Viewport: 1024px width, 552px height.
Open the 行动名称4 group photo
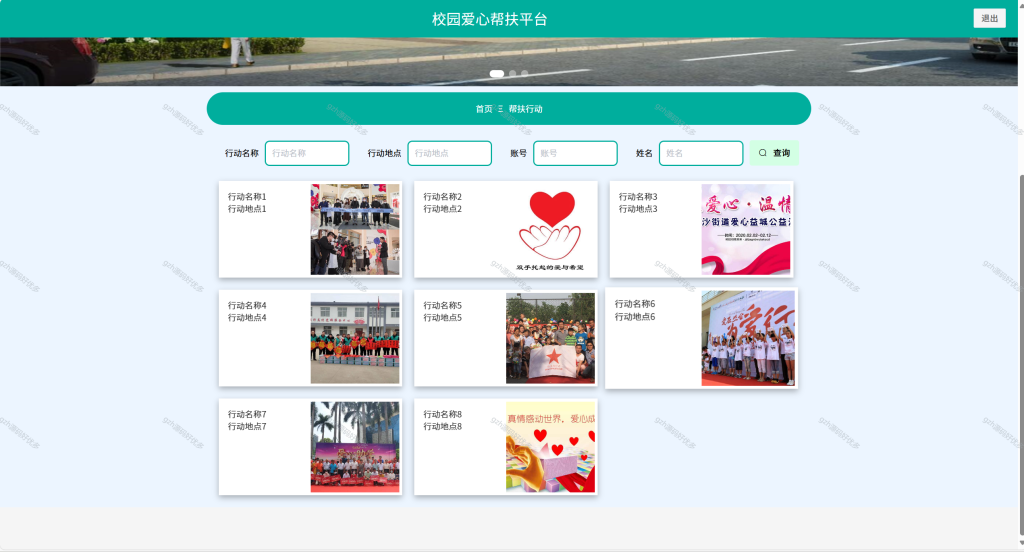pos(355,338)
